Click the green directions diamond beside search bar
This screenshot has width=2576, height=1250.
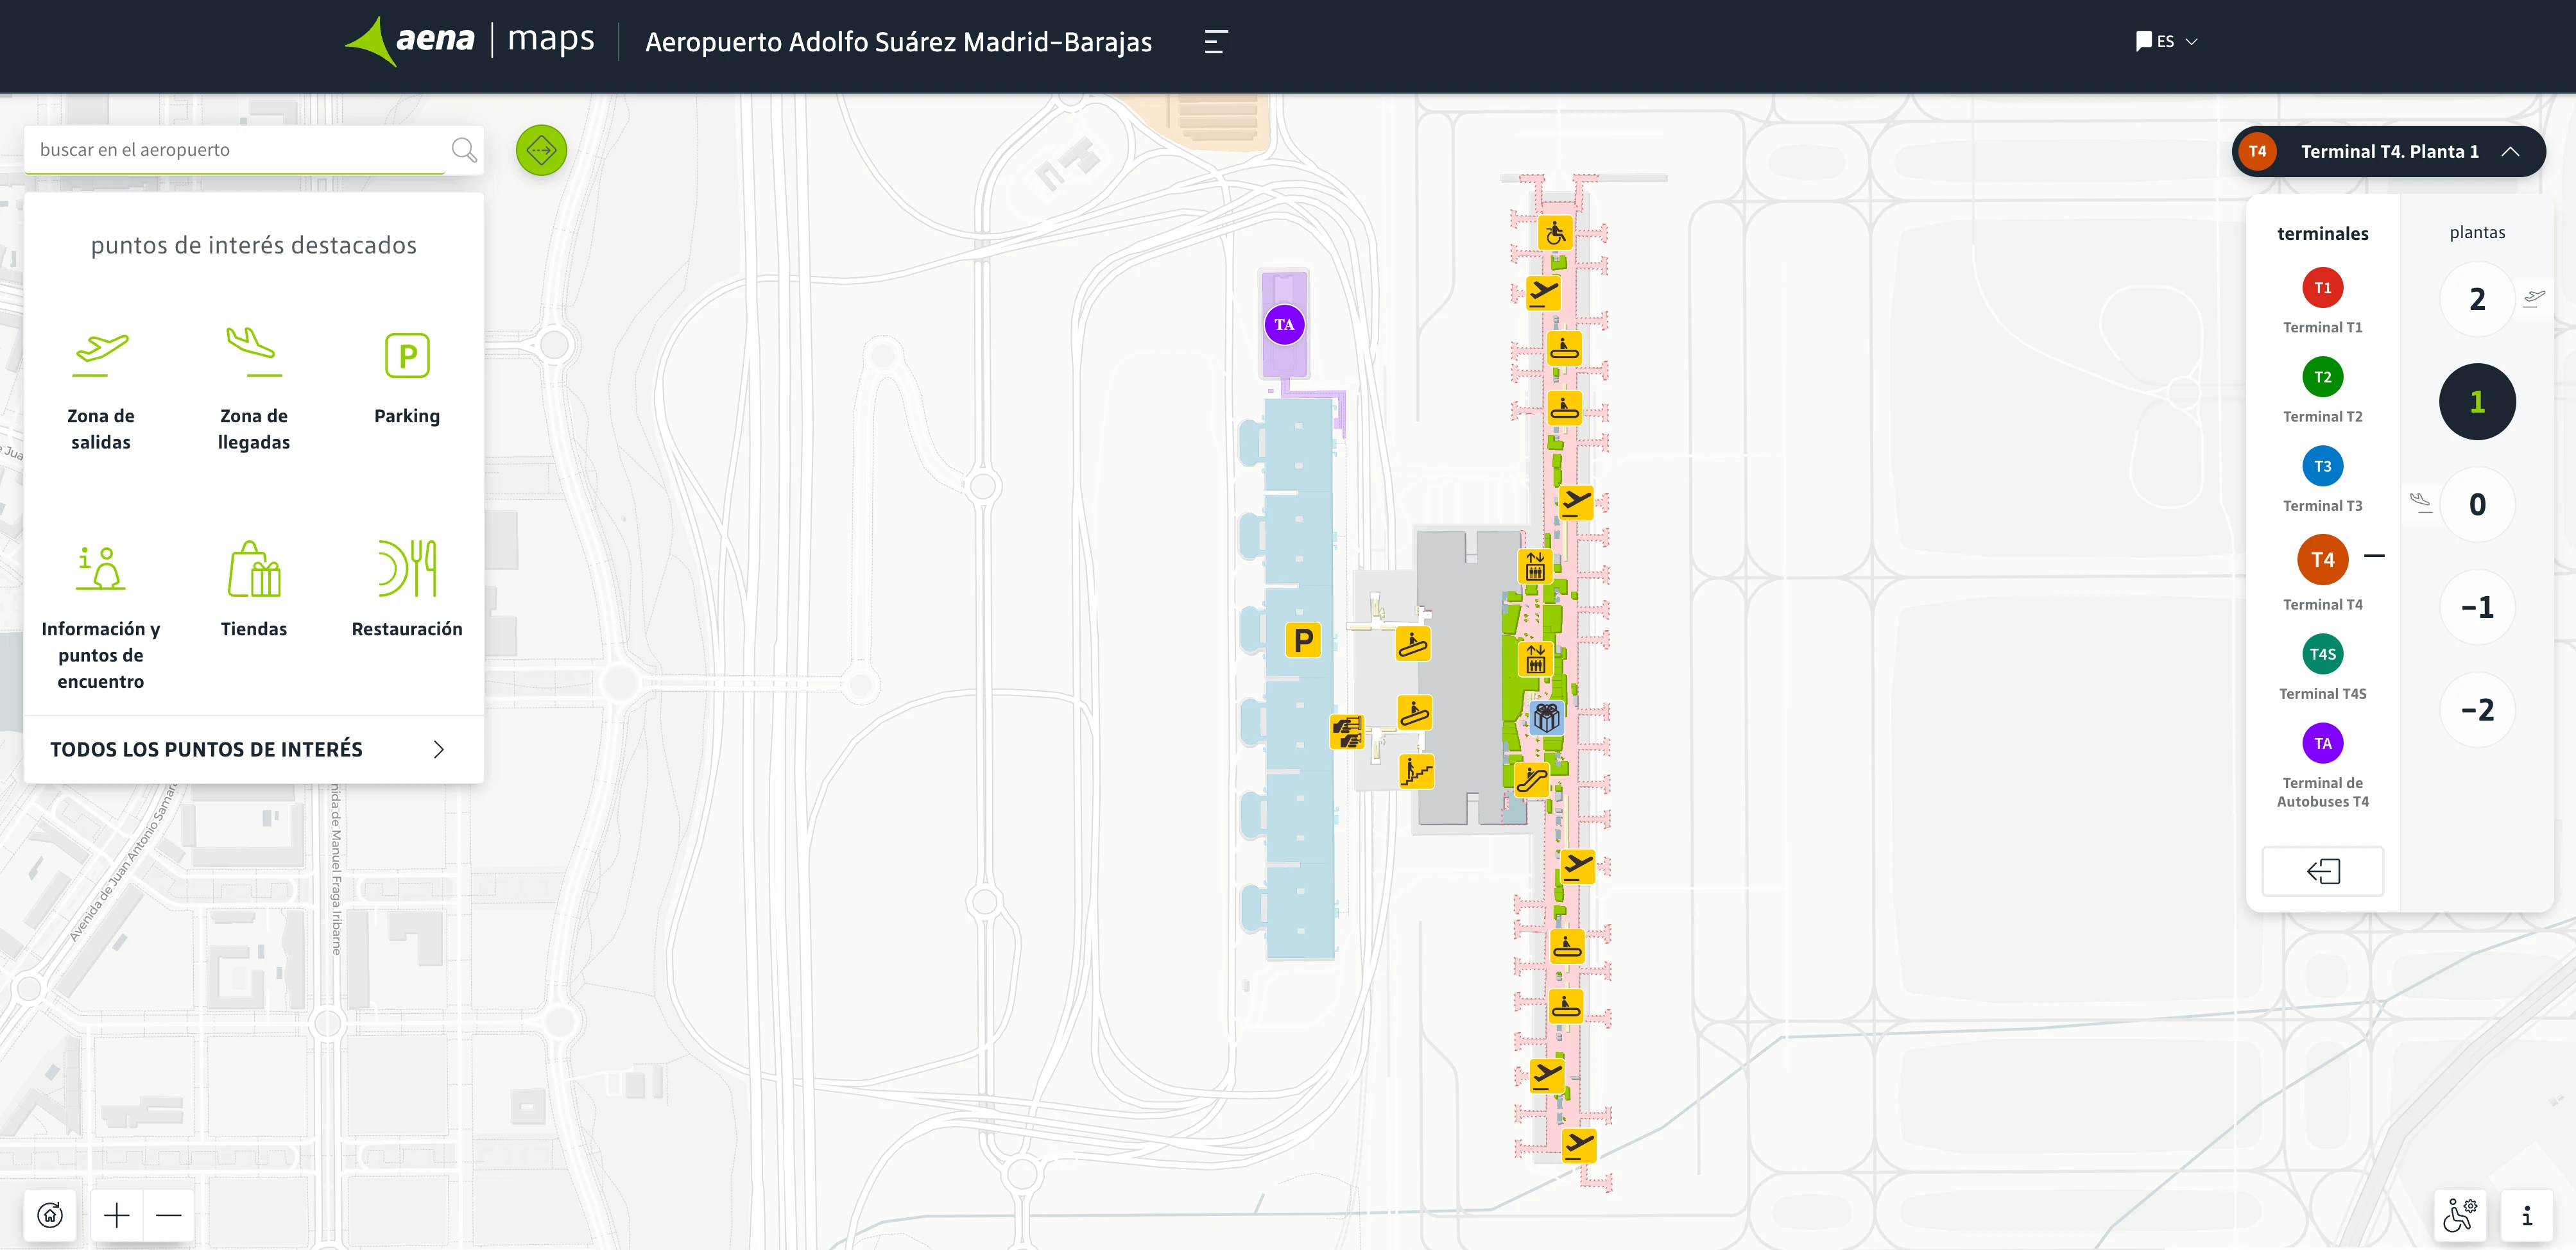point(541,150)
